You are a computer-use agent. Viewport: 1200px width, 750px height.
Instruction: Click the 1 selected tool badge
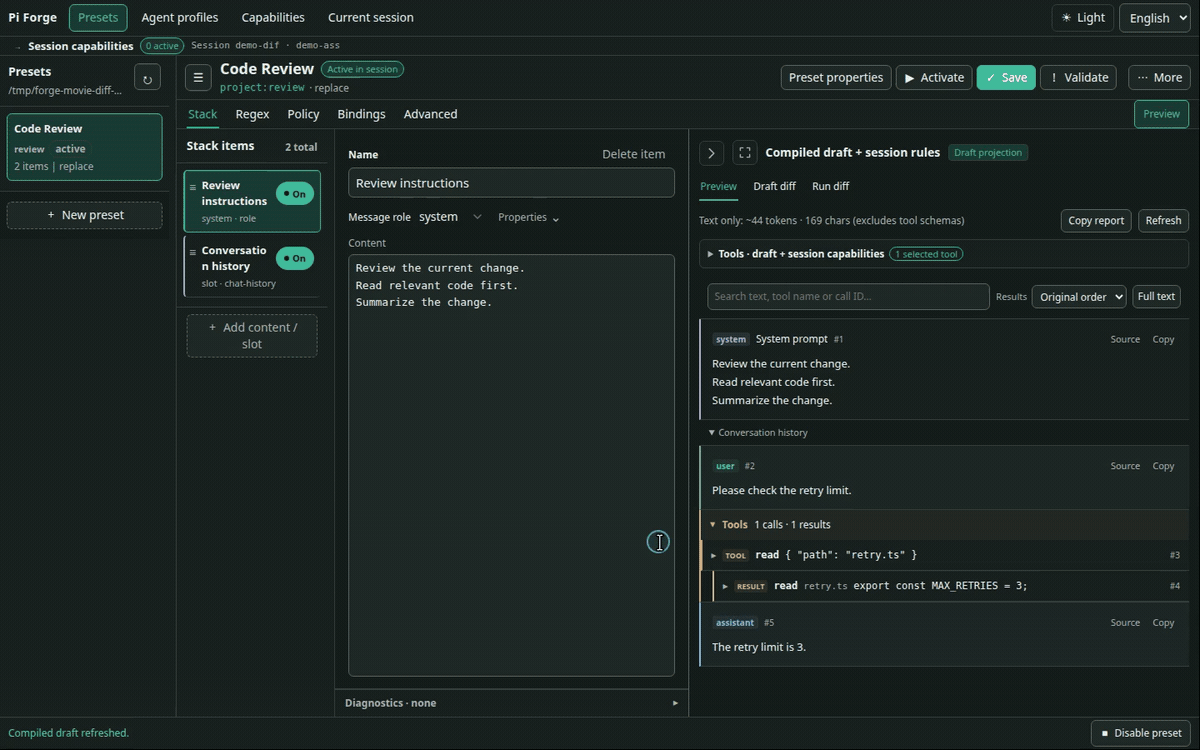click(x=927, y=254)
